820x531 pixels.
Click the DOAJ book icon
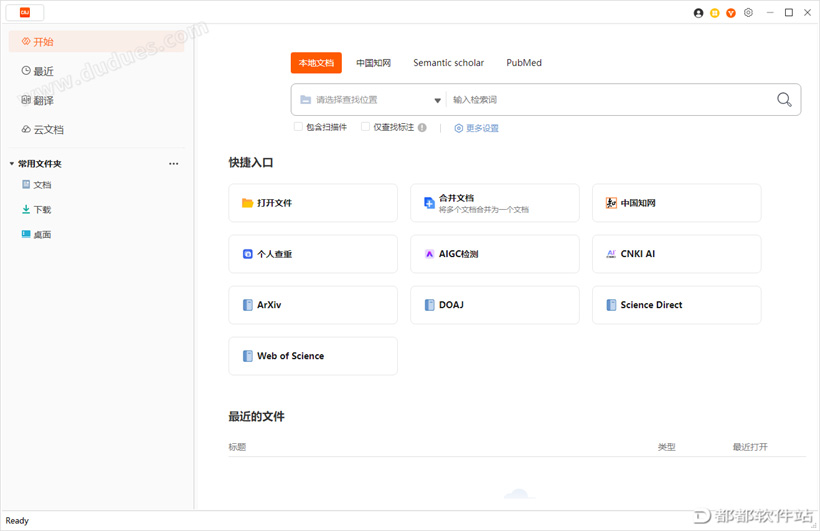tap(429, 305)
